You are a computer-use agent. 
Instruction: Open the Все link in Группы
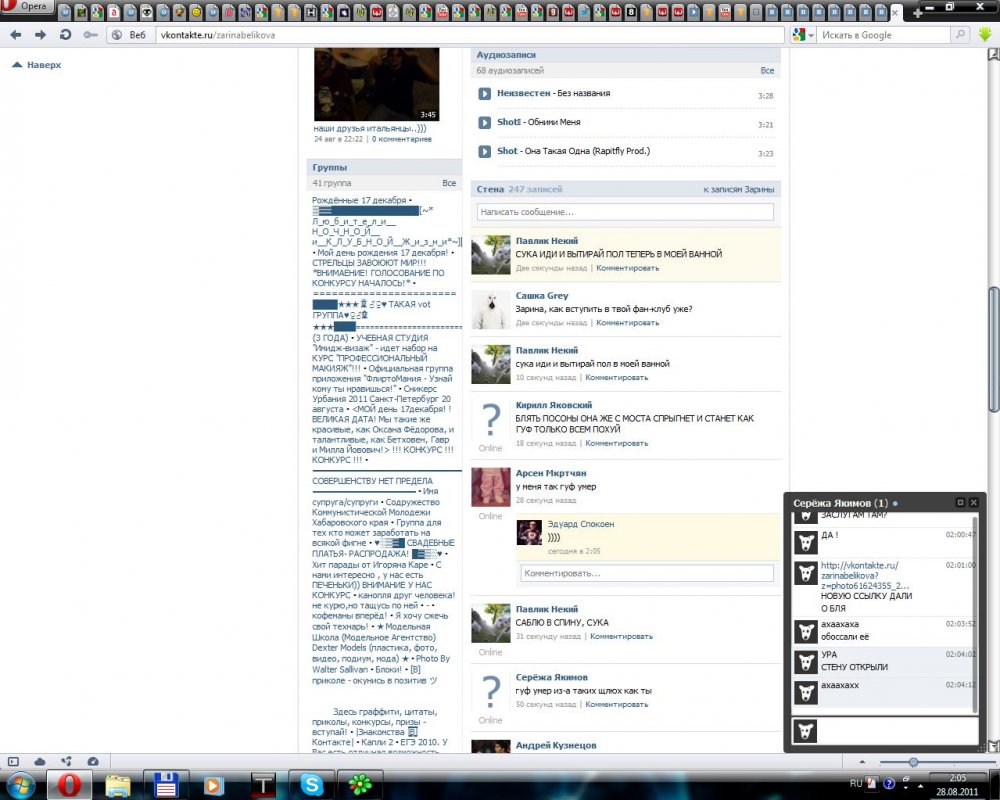pos(449,183)
